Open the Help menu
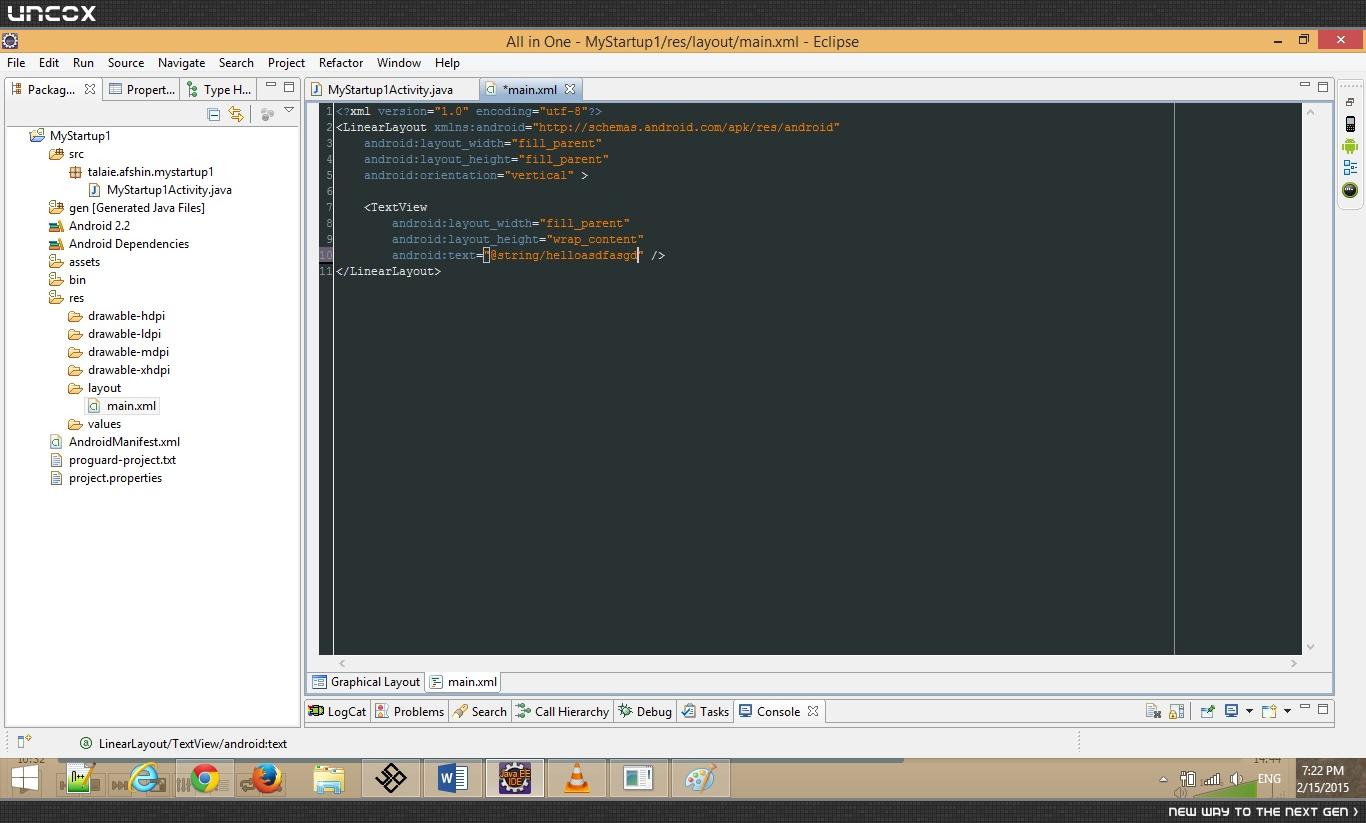The image size is (1366, 823). (447, 62)
